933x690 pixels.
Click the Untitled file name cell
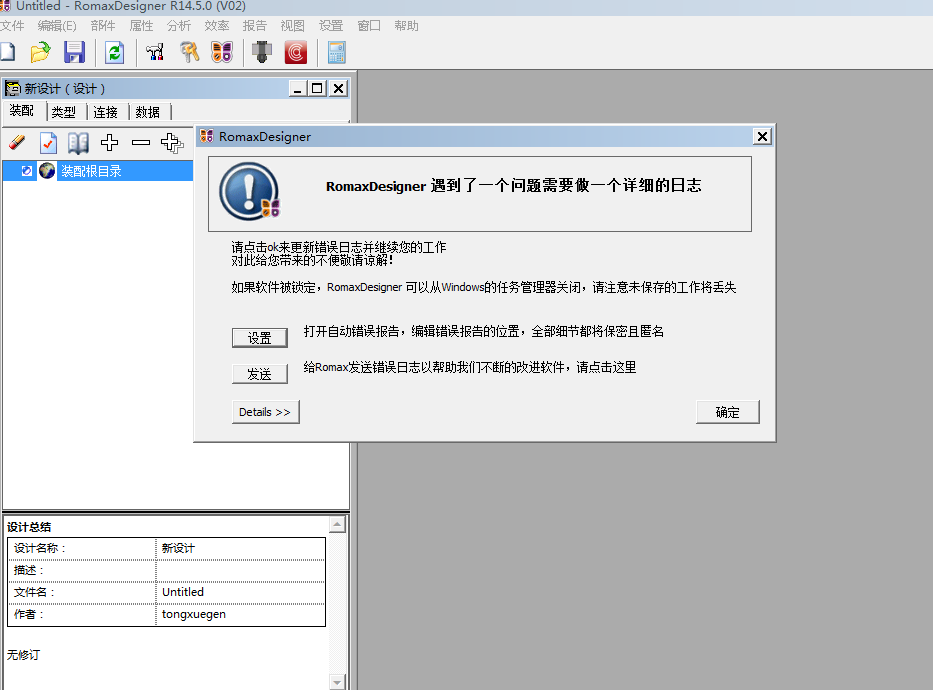(x=240, y=592)
